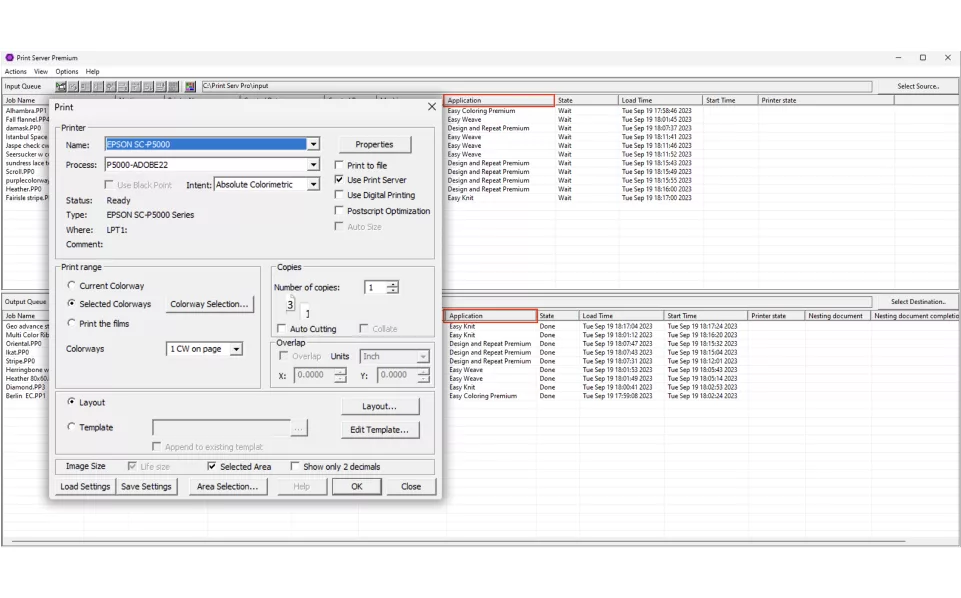Image resolution: width=961 pixels, height=598 pixels.
Task: Click the colorful icon beside the input path
Action: [190, 87]
